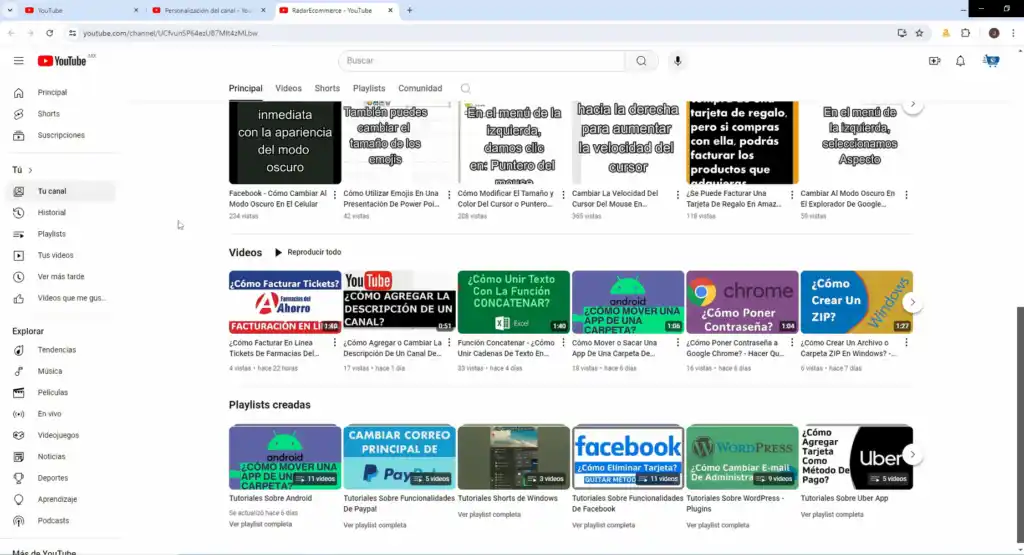Switch to Personalización del canal browser tab
The height and width of the screenshot is (555, 1024).
click(x=208, y=10)
